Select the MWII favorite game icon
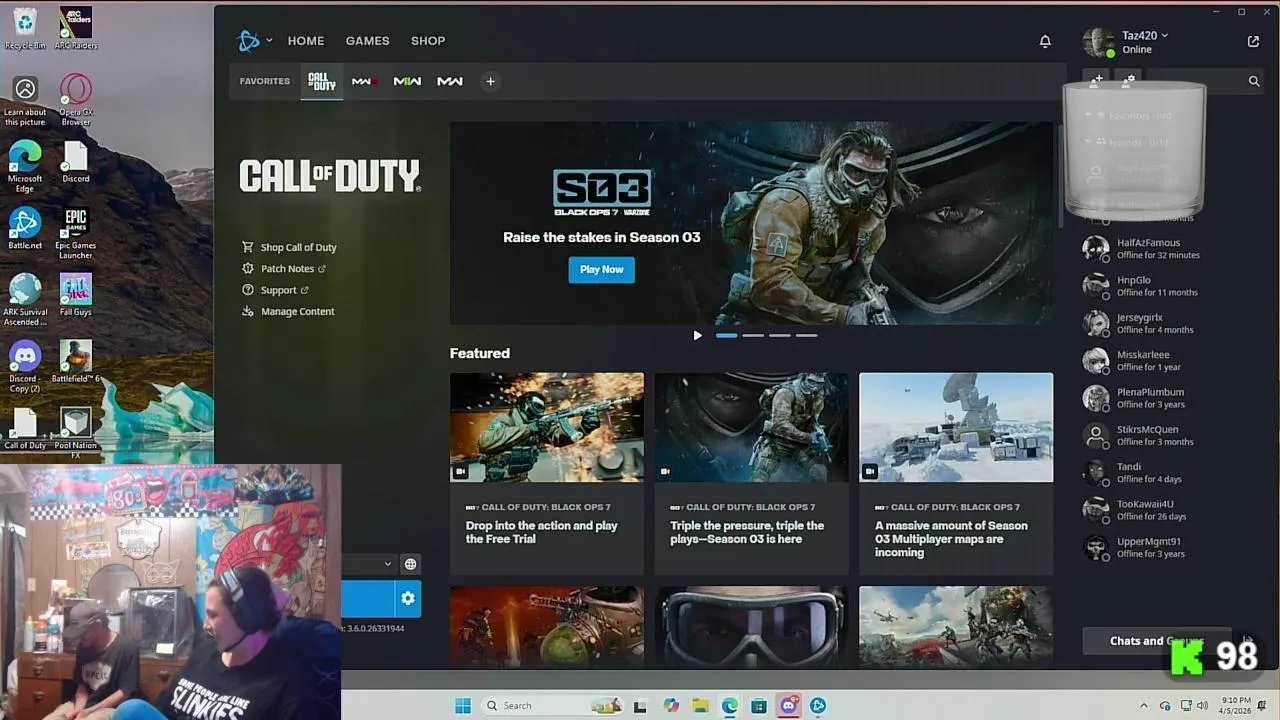This screenshot has width=1280, height=720. coord(407,81)
